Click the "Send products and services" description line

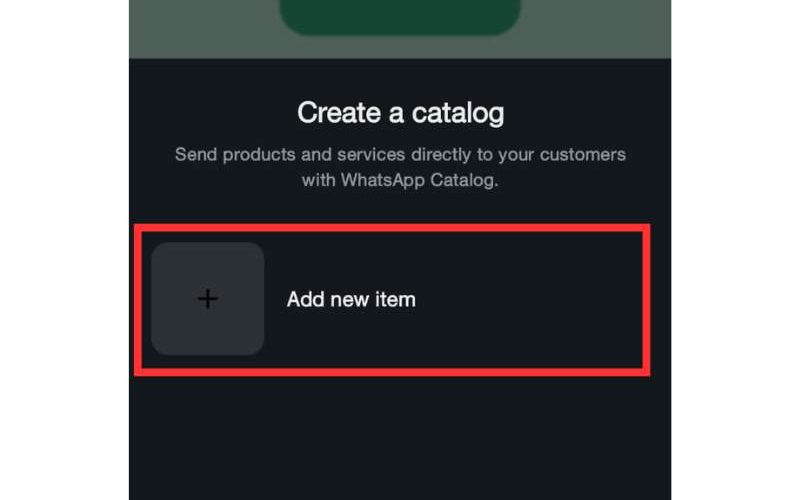pyautogui.click(x=400, y=155)
